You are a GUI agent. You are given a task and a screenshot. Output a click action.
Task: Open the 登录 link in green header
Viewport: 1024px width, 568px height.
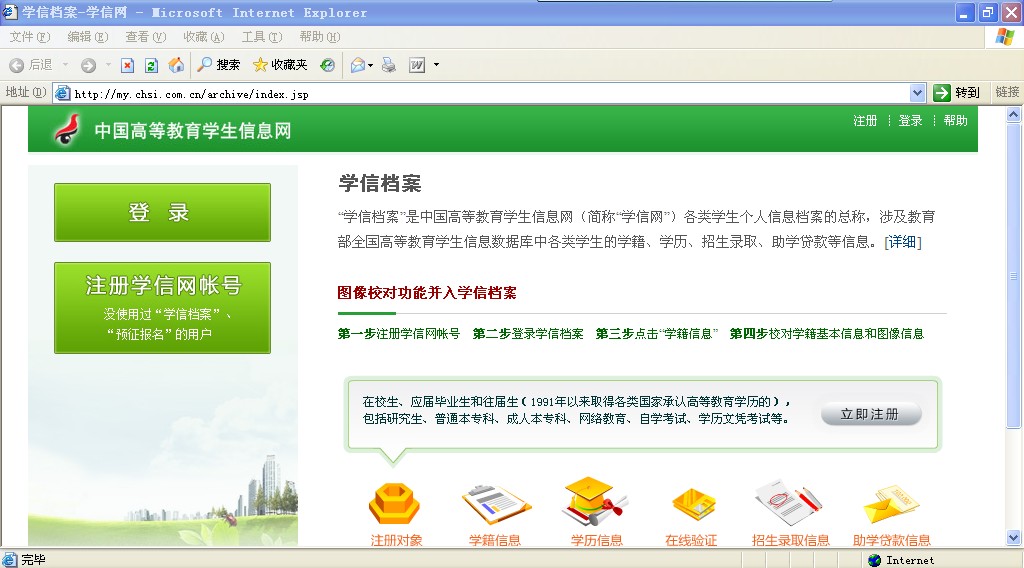tap(910, 120)
